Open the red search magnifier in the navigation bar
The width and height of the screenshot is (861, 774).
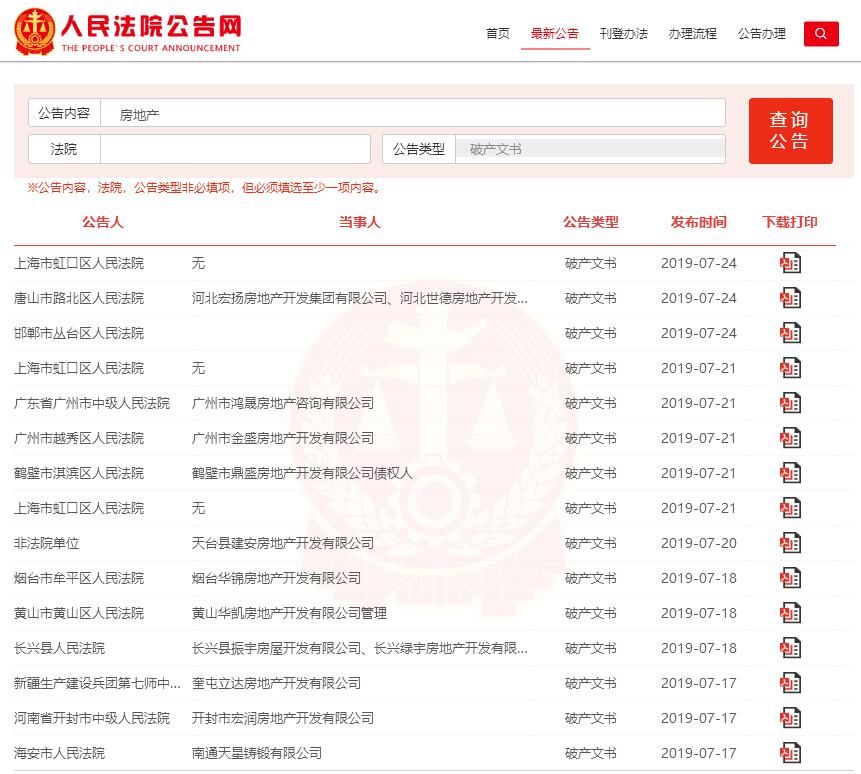pyautogui.click(x=821, y=33)
